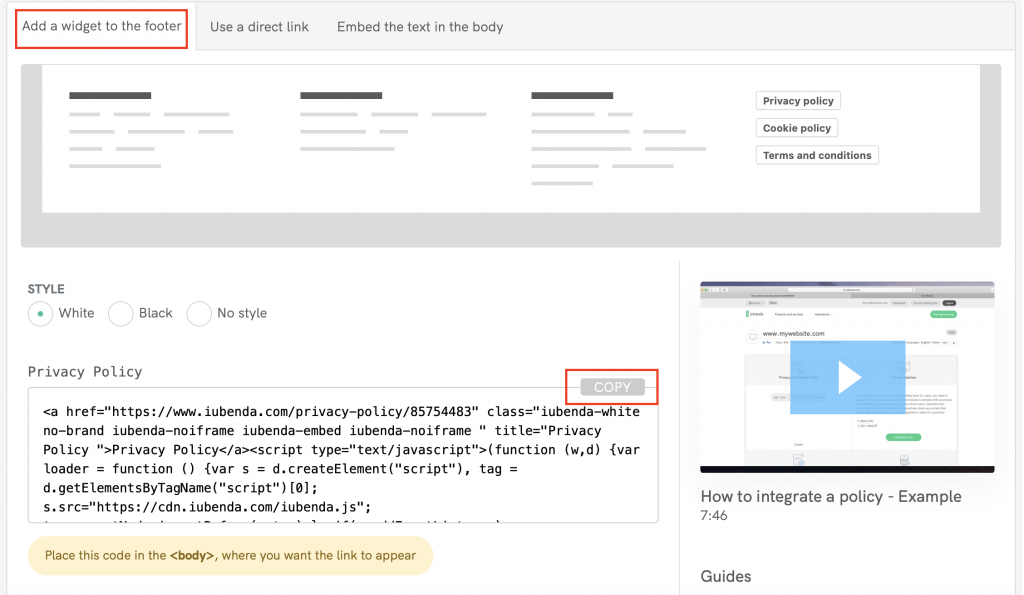Click the Guides section heading
Viewport: 1024px width, 595px height.
pos(726,576)
